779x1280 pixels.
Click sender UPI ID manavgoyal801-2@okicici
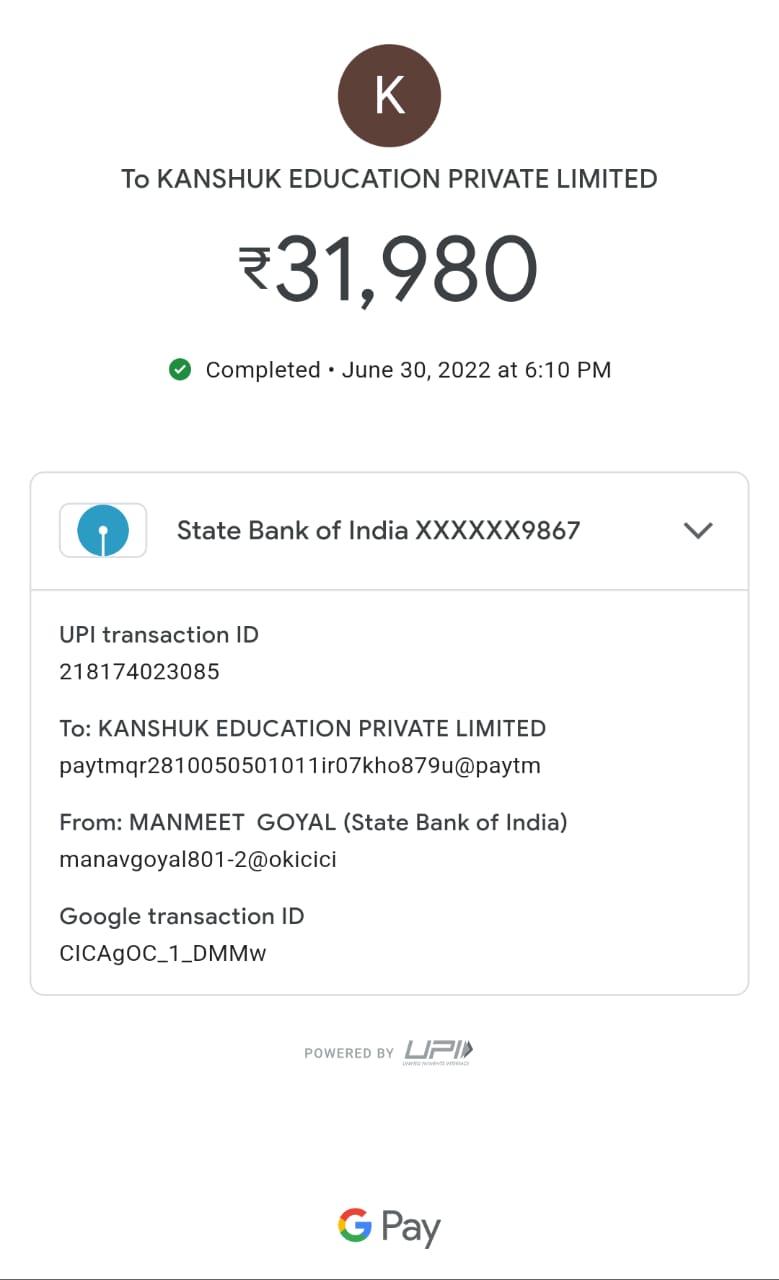click(x=198, y=859)
